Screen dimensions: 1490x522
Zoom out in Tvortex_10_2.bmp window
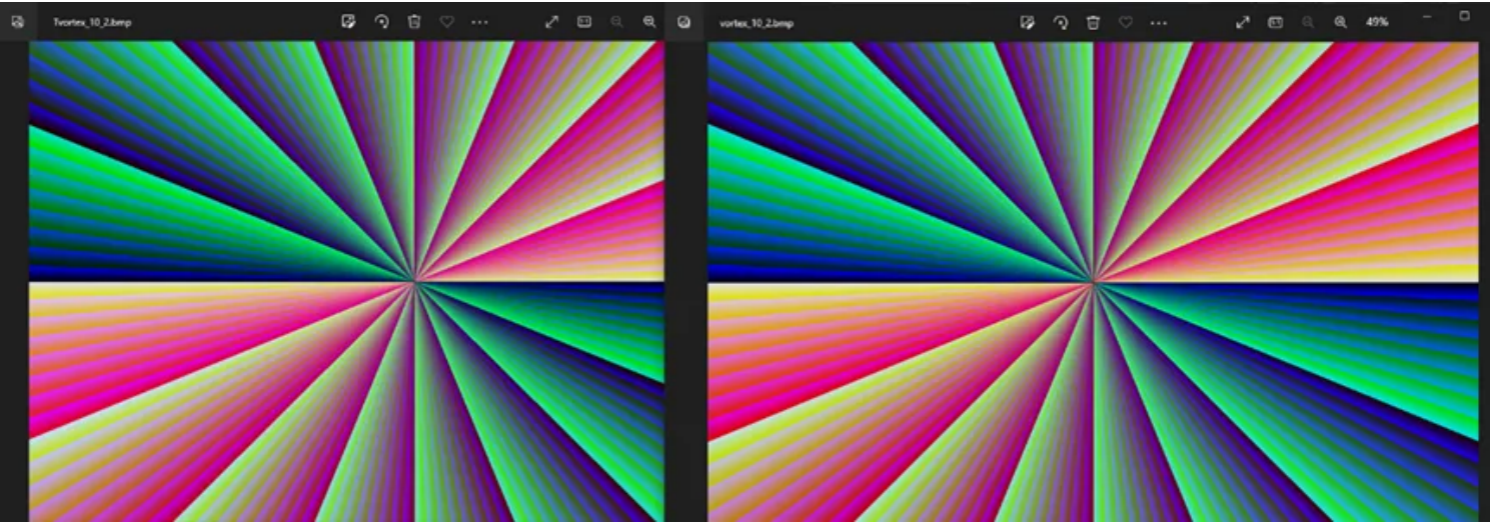coord(616,22)
